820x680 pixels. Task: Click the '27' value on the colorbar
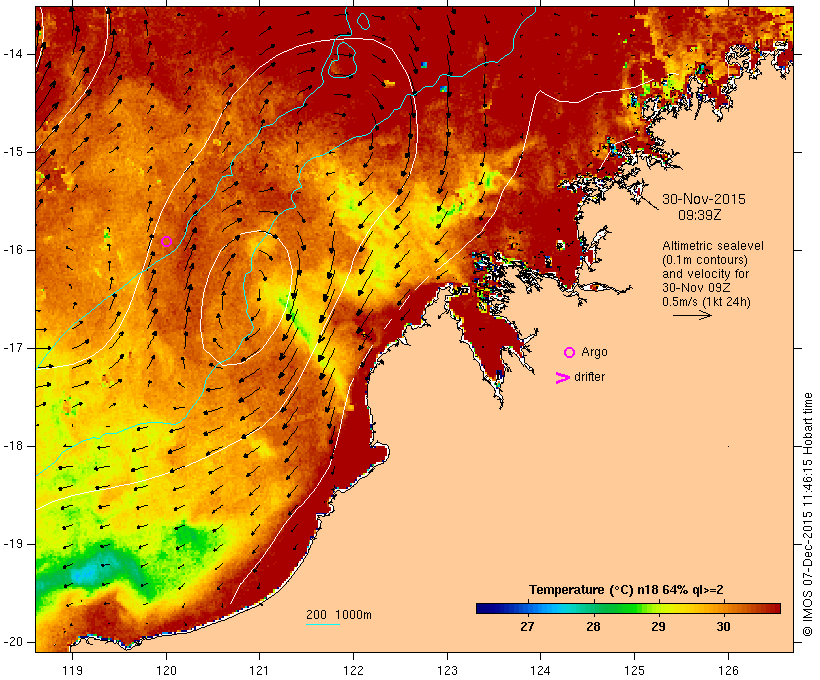pos(527,627)
